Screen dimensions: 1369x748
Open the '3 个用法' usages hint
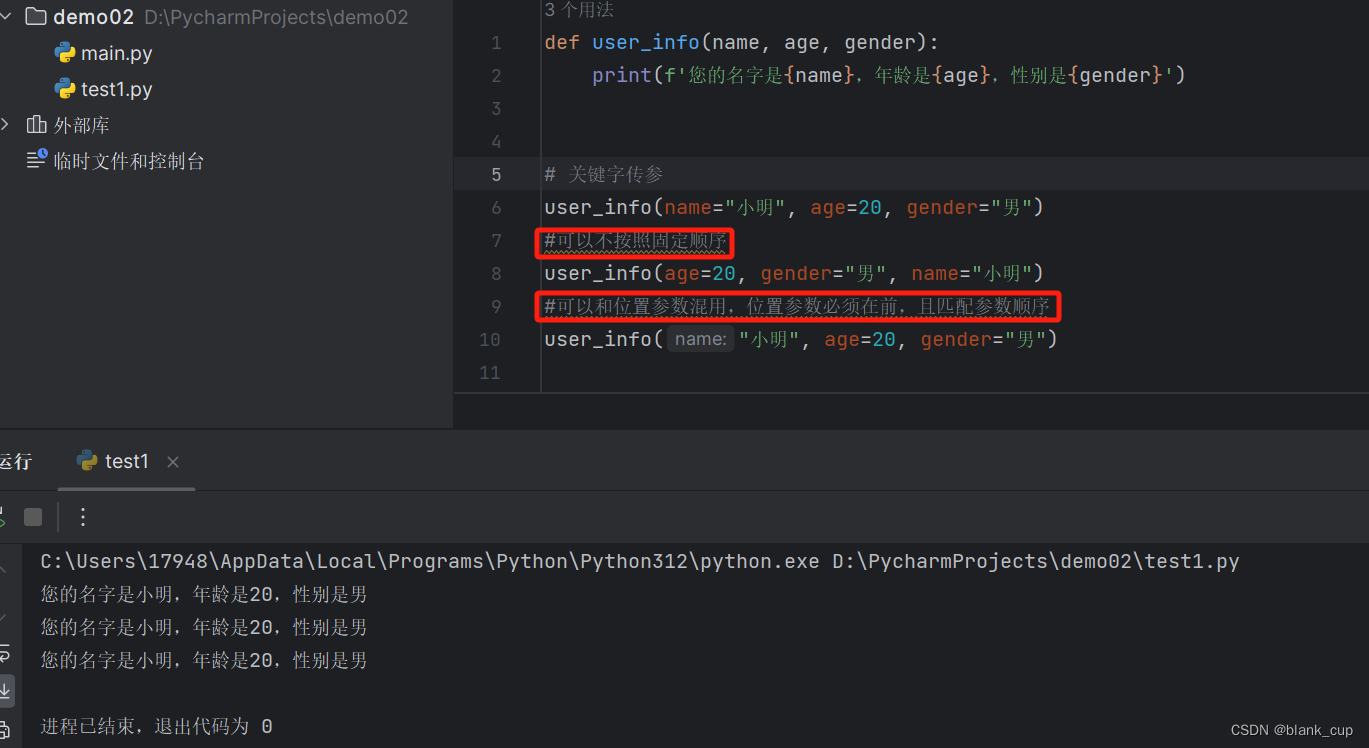pyautogui.click(x=579, y=10)
